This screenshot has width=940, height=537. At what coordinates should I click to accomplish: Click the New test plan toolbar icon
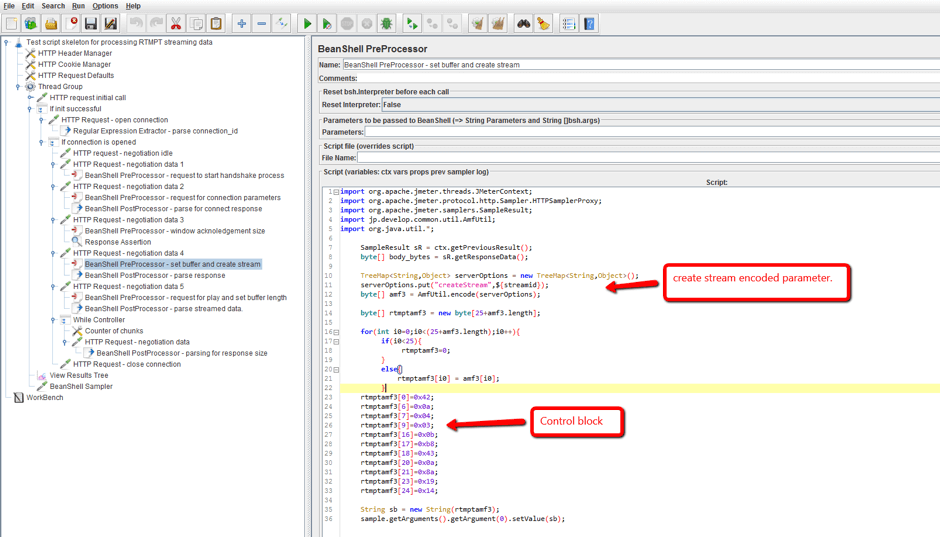[11, 24]
